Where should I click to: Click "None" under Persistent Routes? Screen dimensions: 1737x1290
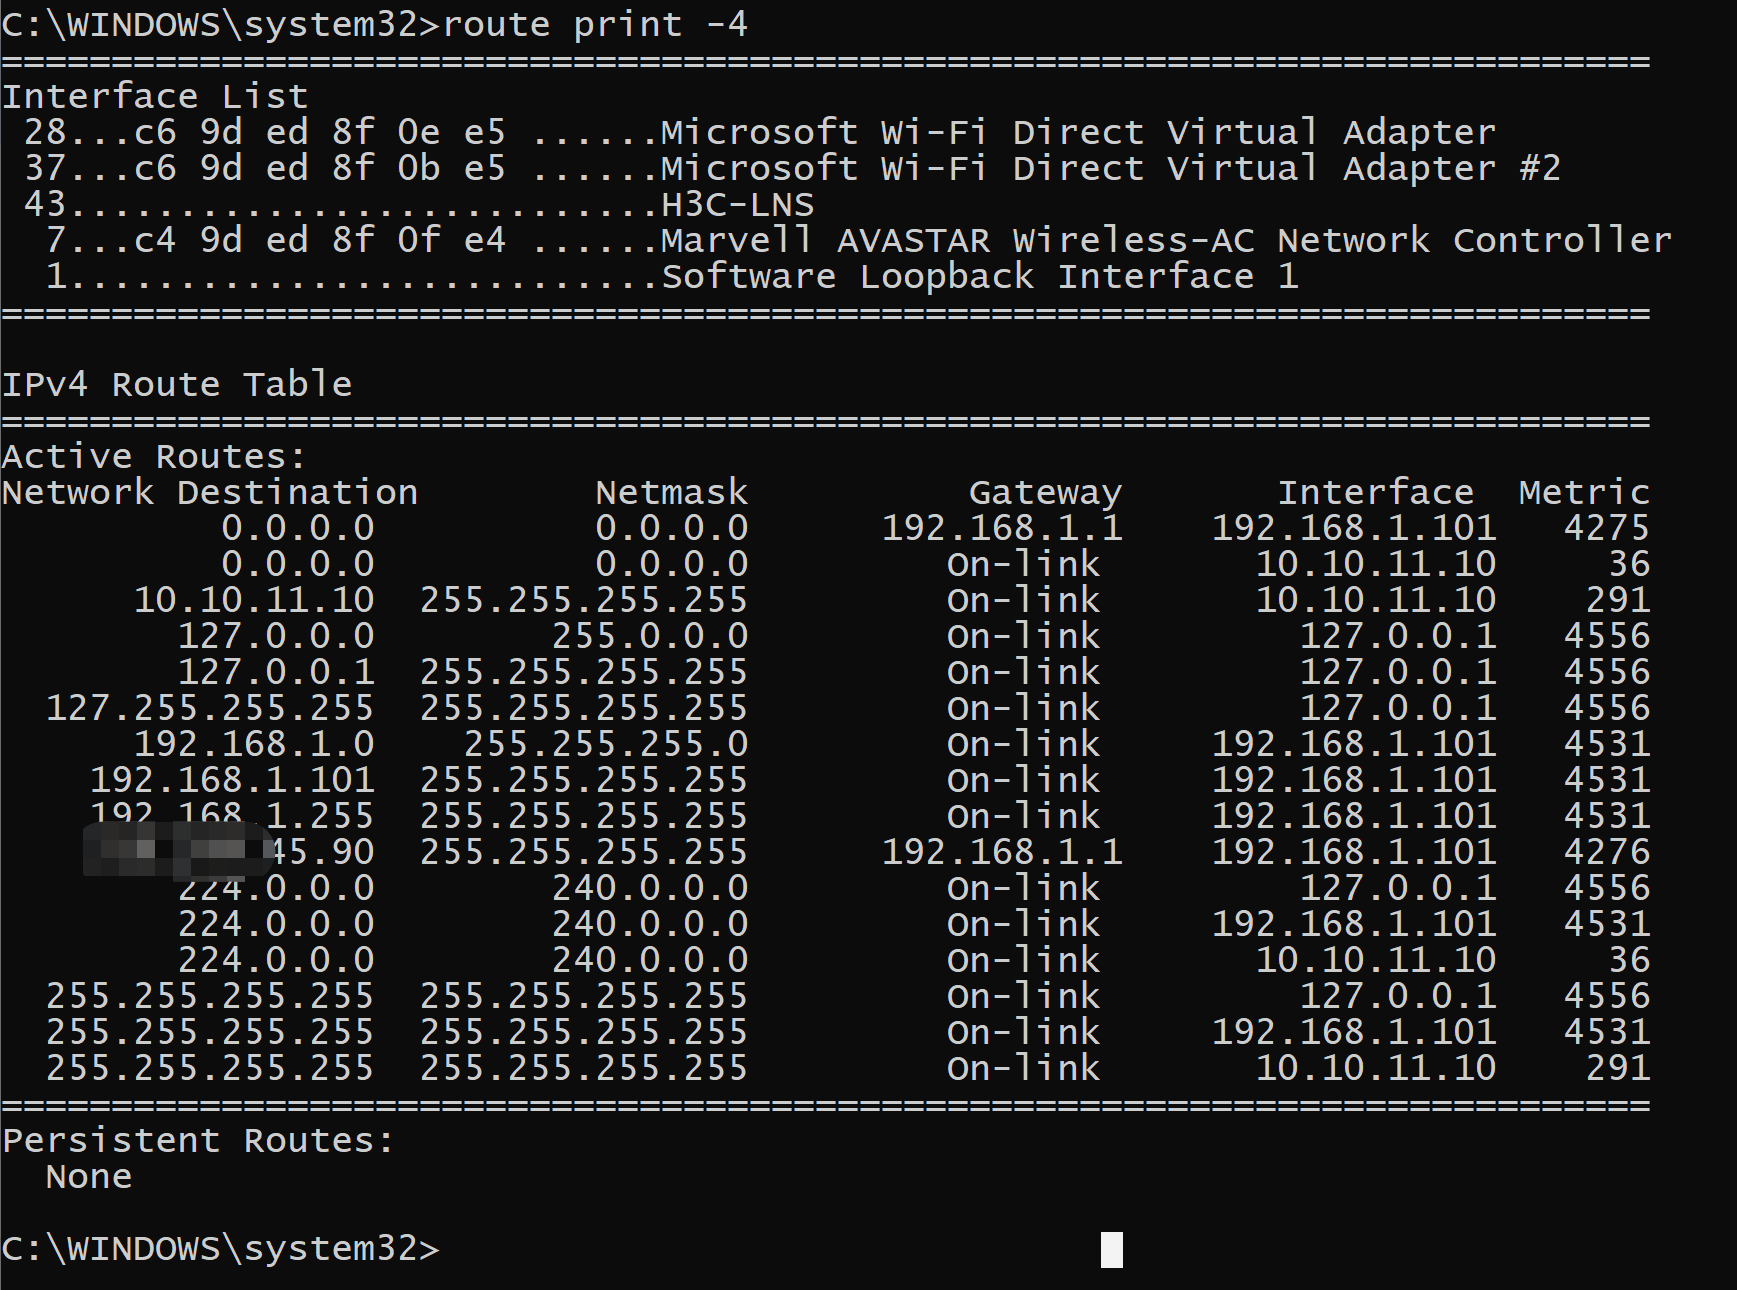89,1176
